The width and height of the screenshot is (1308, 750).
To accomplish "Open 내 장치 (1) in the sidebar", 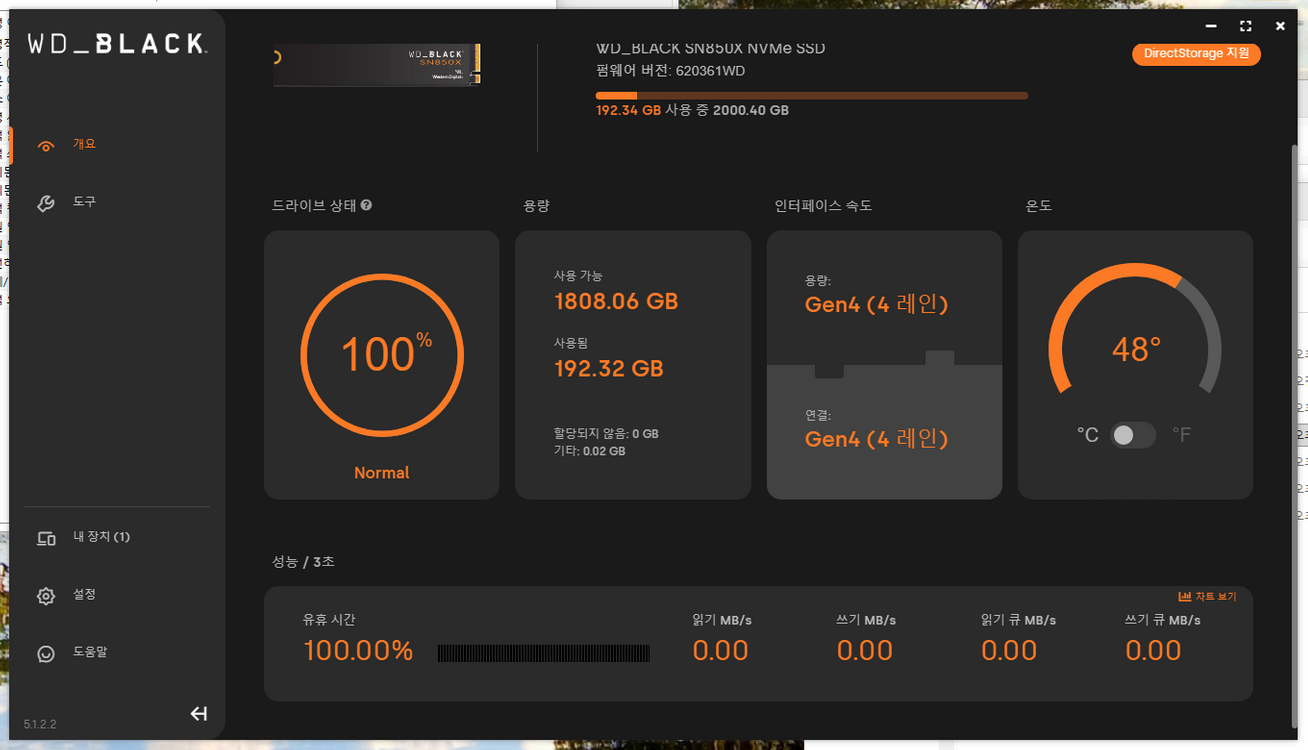I will tap(101, 537).
